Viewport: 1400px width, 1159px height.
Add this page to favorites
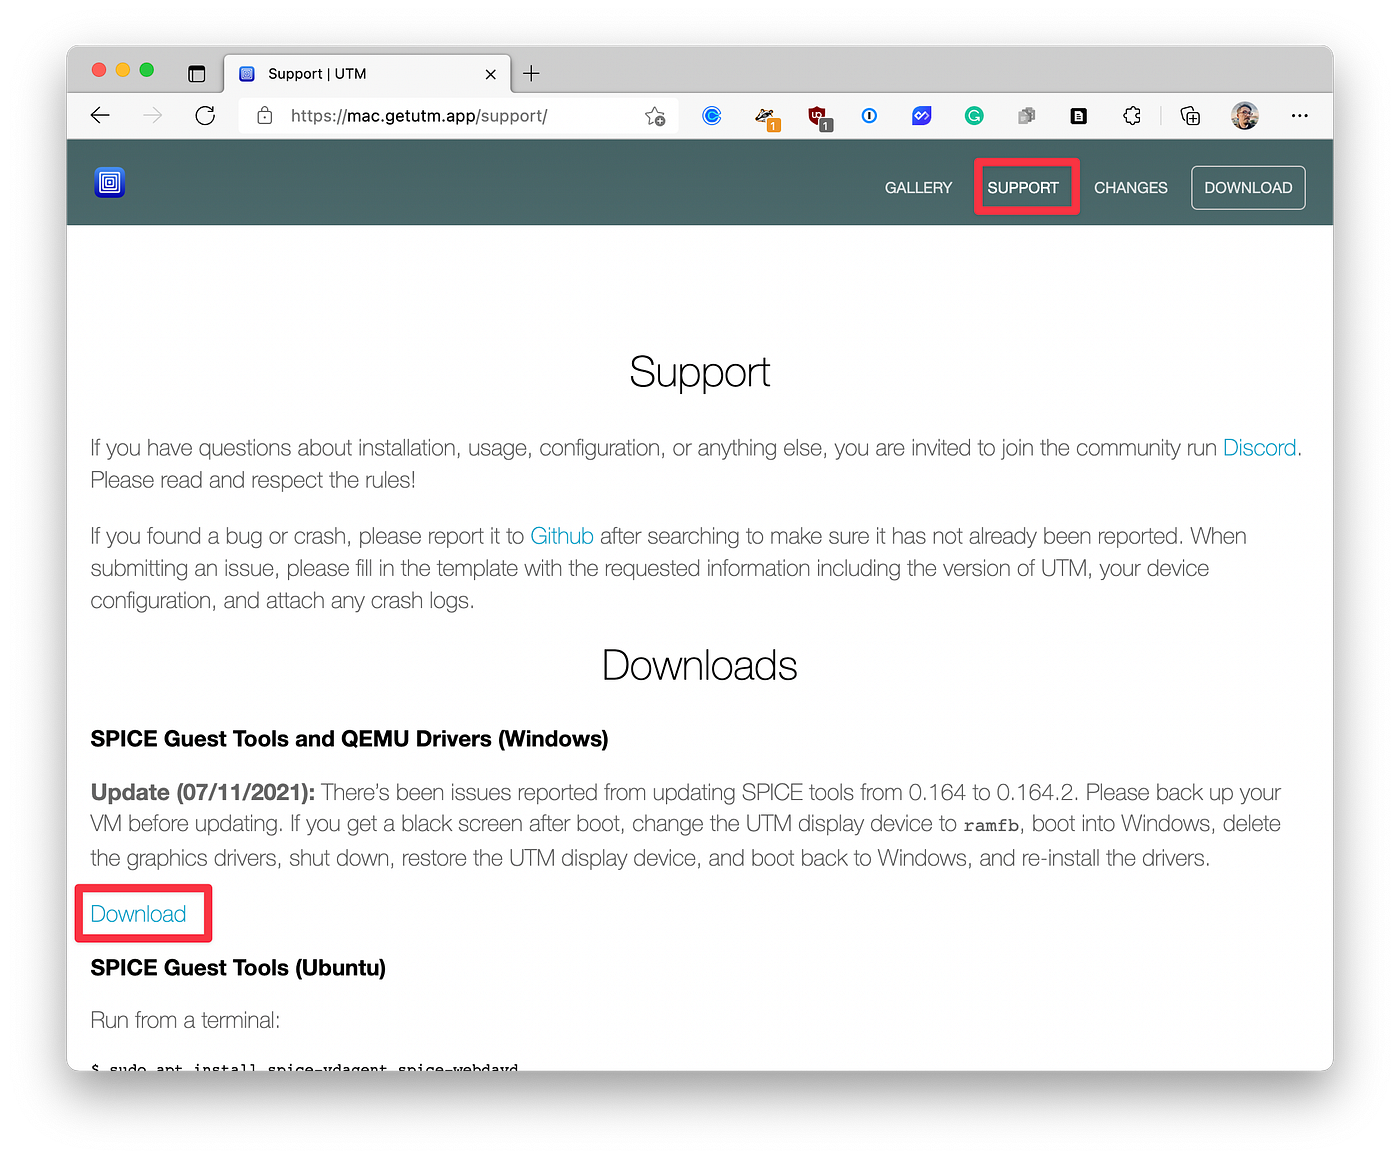[655, 116]
